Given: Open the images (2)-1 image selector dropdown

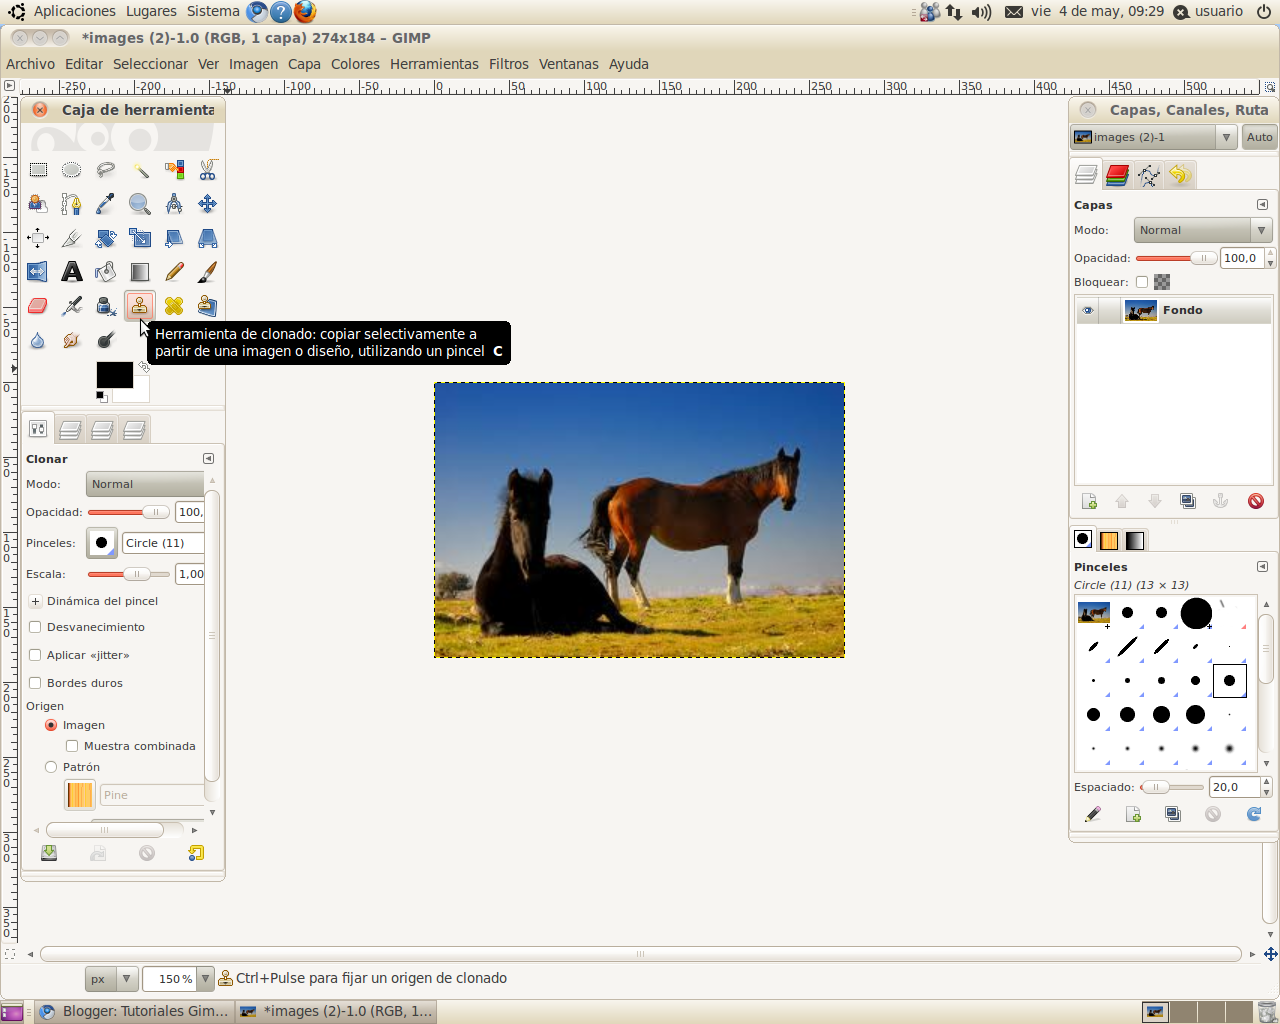Looking at the screenshot, I should [1154, 137].
